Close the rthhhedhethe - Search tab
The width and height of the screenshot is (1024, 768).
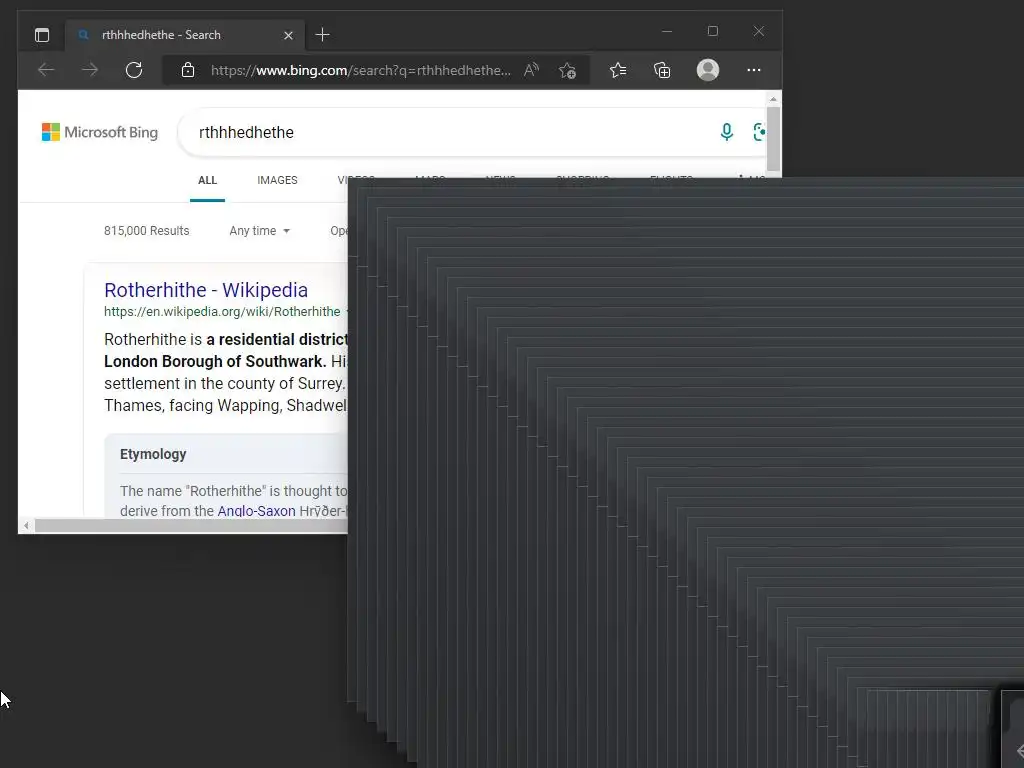pos(288,35)
